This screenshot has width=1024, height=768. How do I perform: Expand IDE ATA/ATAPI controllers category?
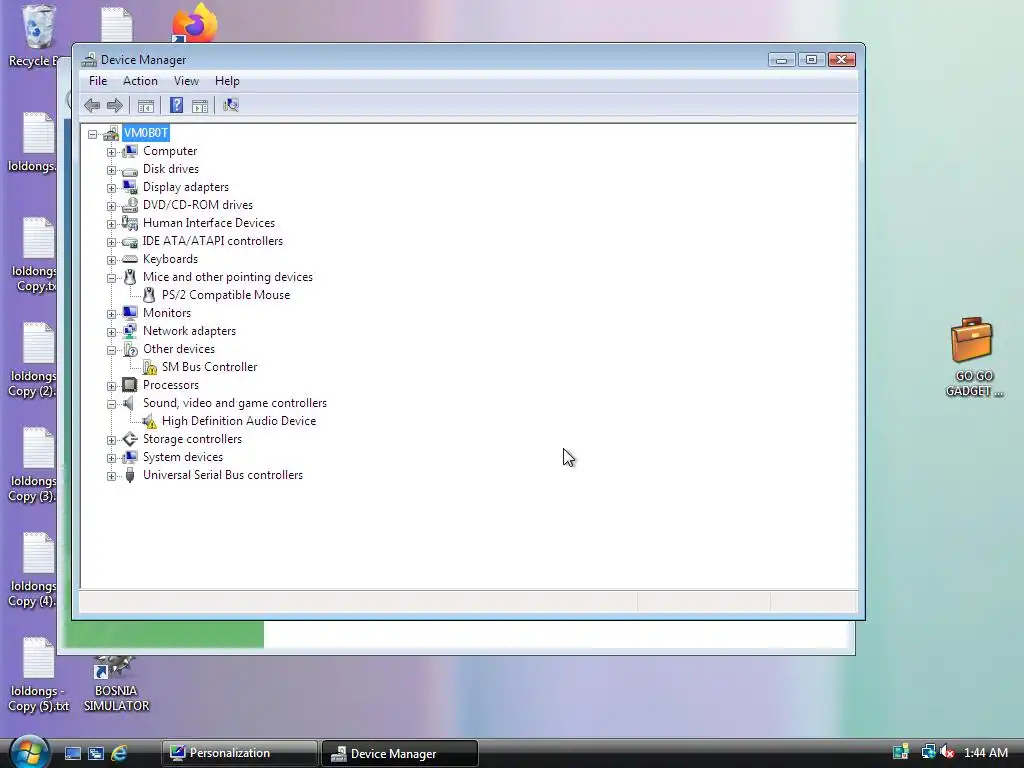pos(111,242)
